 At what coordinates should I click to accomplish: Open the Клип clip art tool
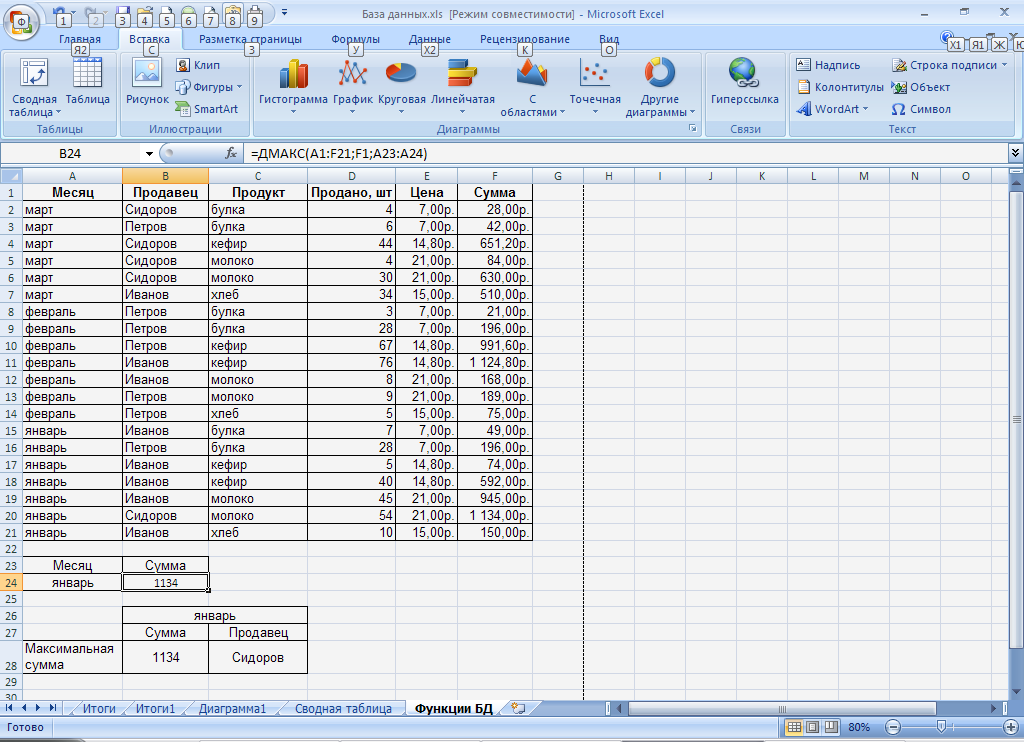pos(198,65)
